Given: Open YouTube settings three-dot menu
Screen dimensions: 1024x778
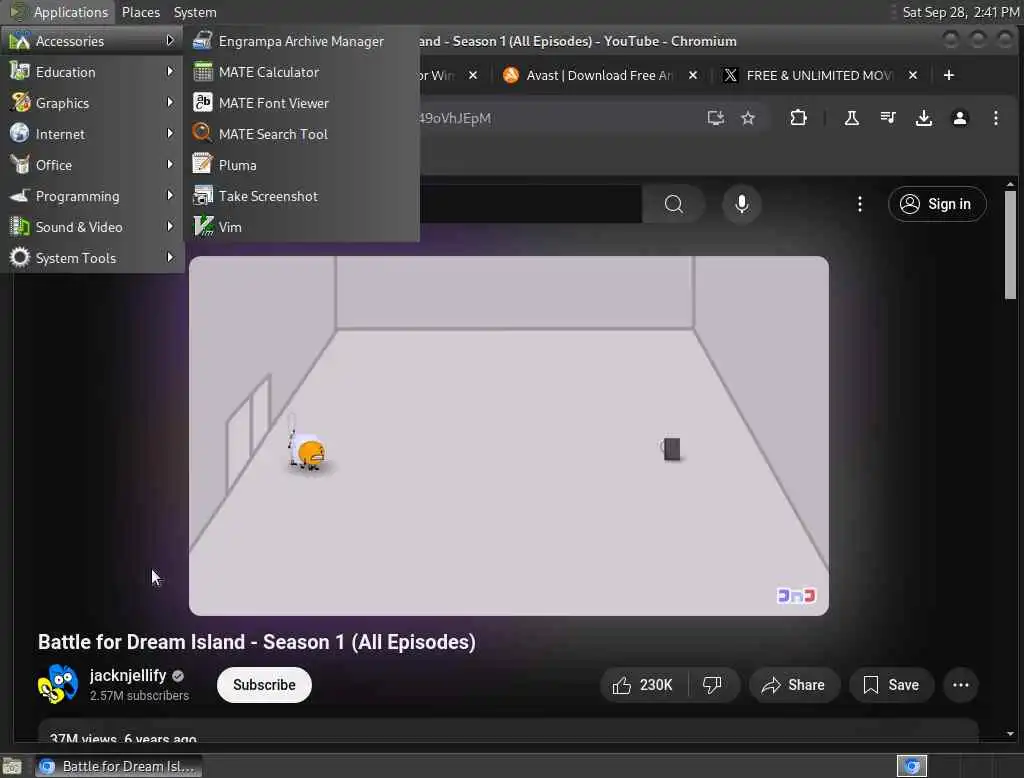Looking at the screenshot, I should coord(859,204).
